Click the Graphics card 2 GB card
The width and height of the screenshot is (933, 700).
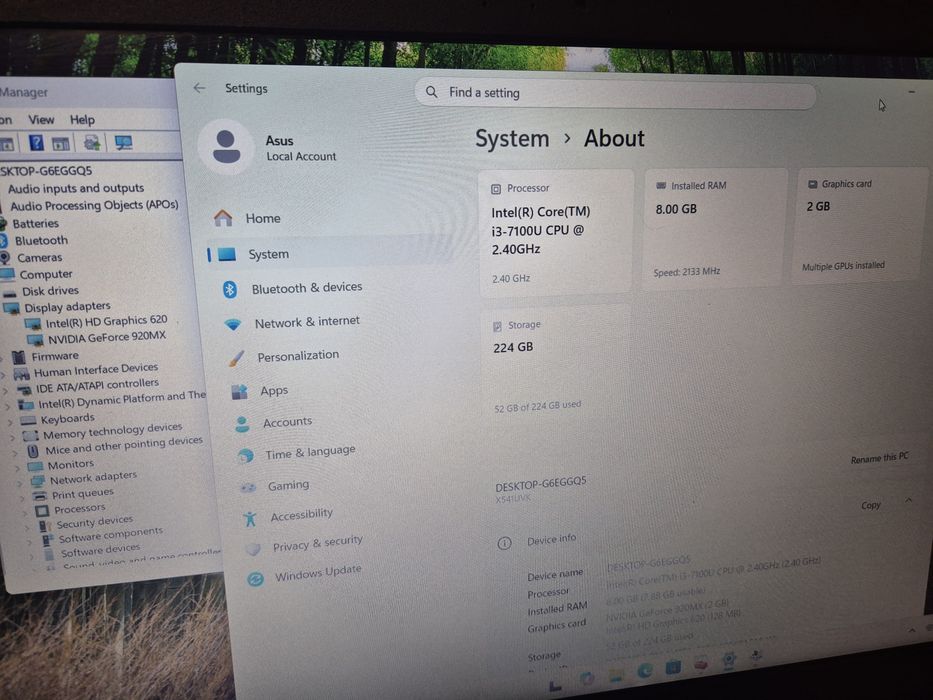coord(861,225)
